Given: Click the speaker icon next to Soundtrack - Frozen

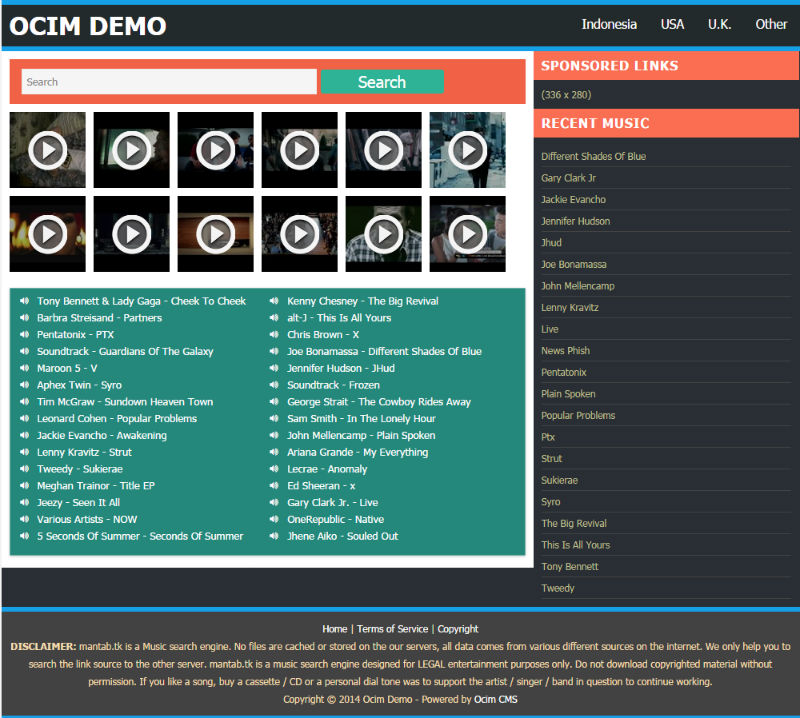Looking at the screenshot, I should tap(274, 385).
